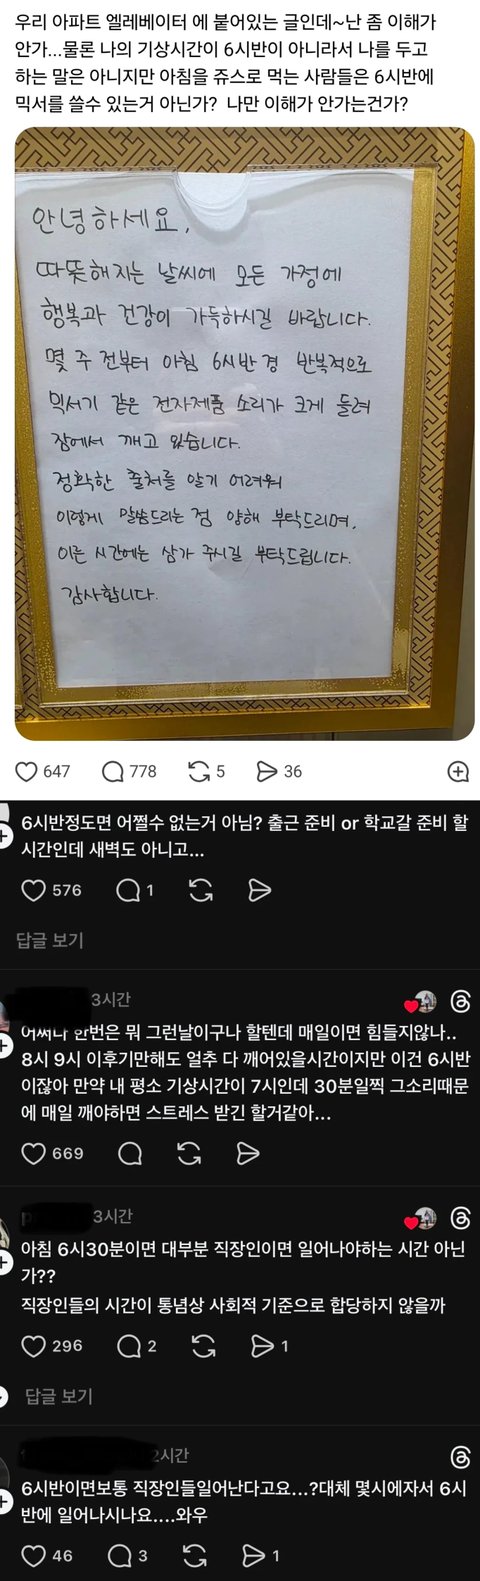The image size is (480, 1581).
Task: Repost the comment with 46 likes
Action: point(197,1556)
